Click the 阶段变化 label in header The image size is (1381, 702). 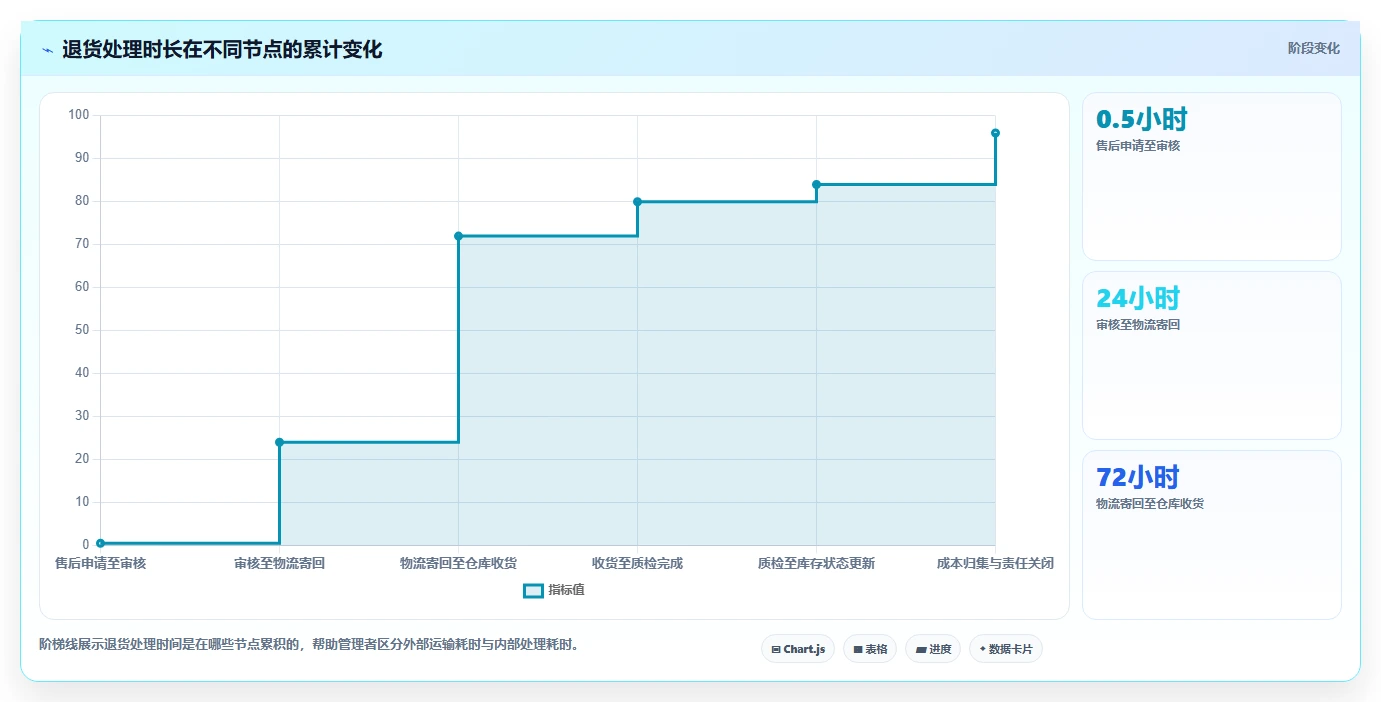point(1313,48)
